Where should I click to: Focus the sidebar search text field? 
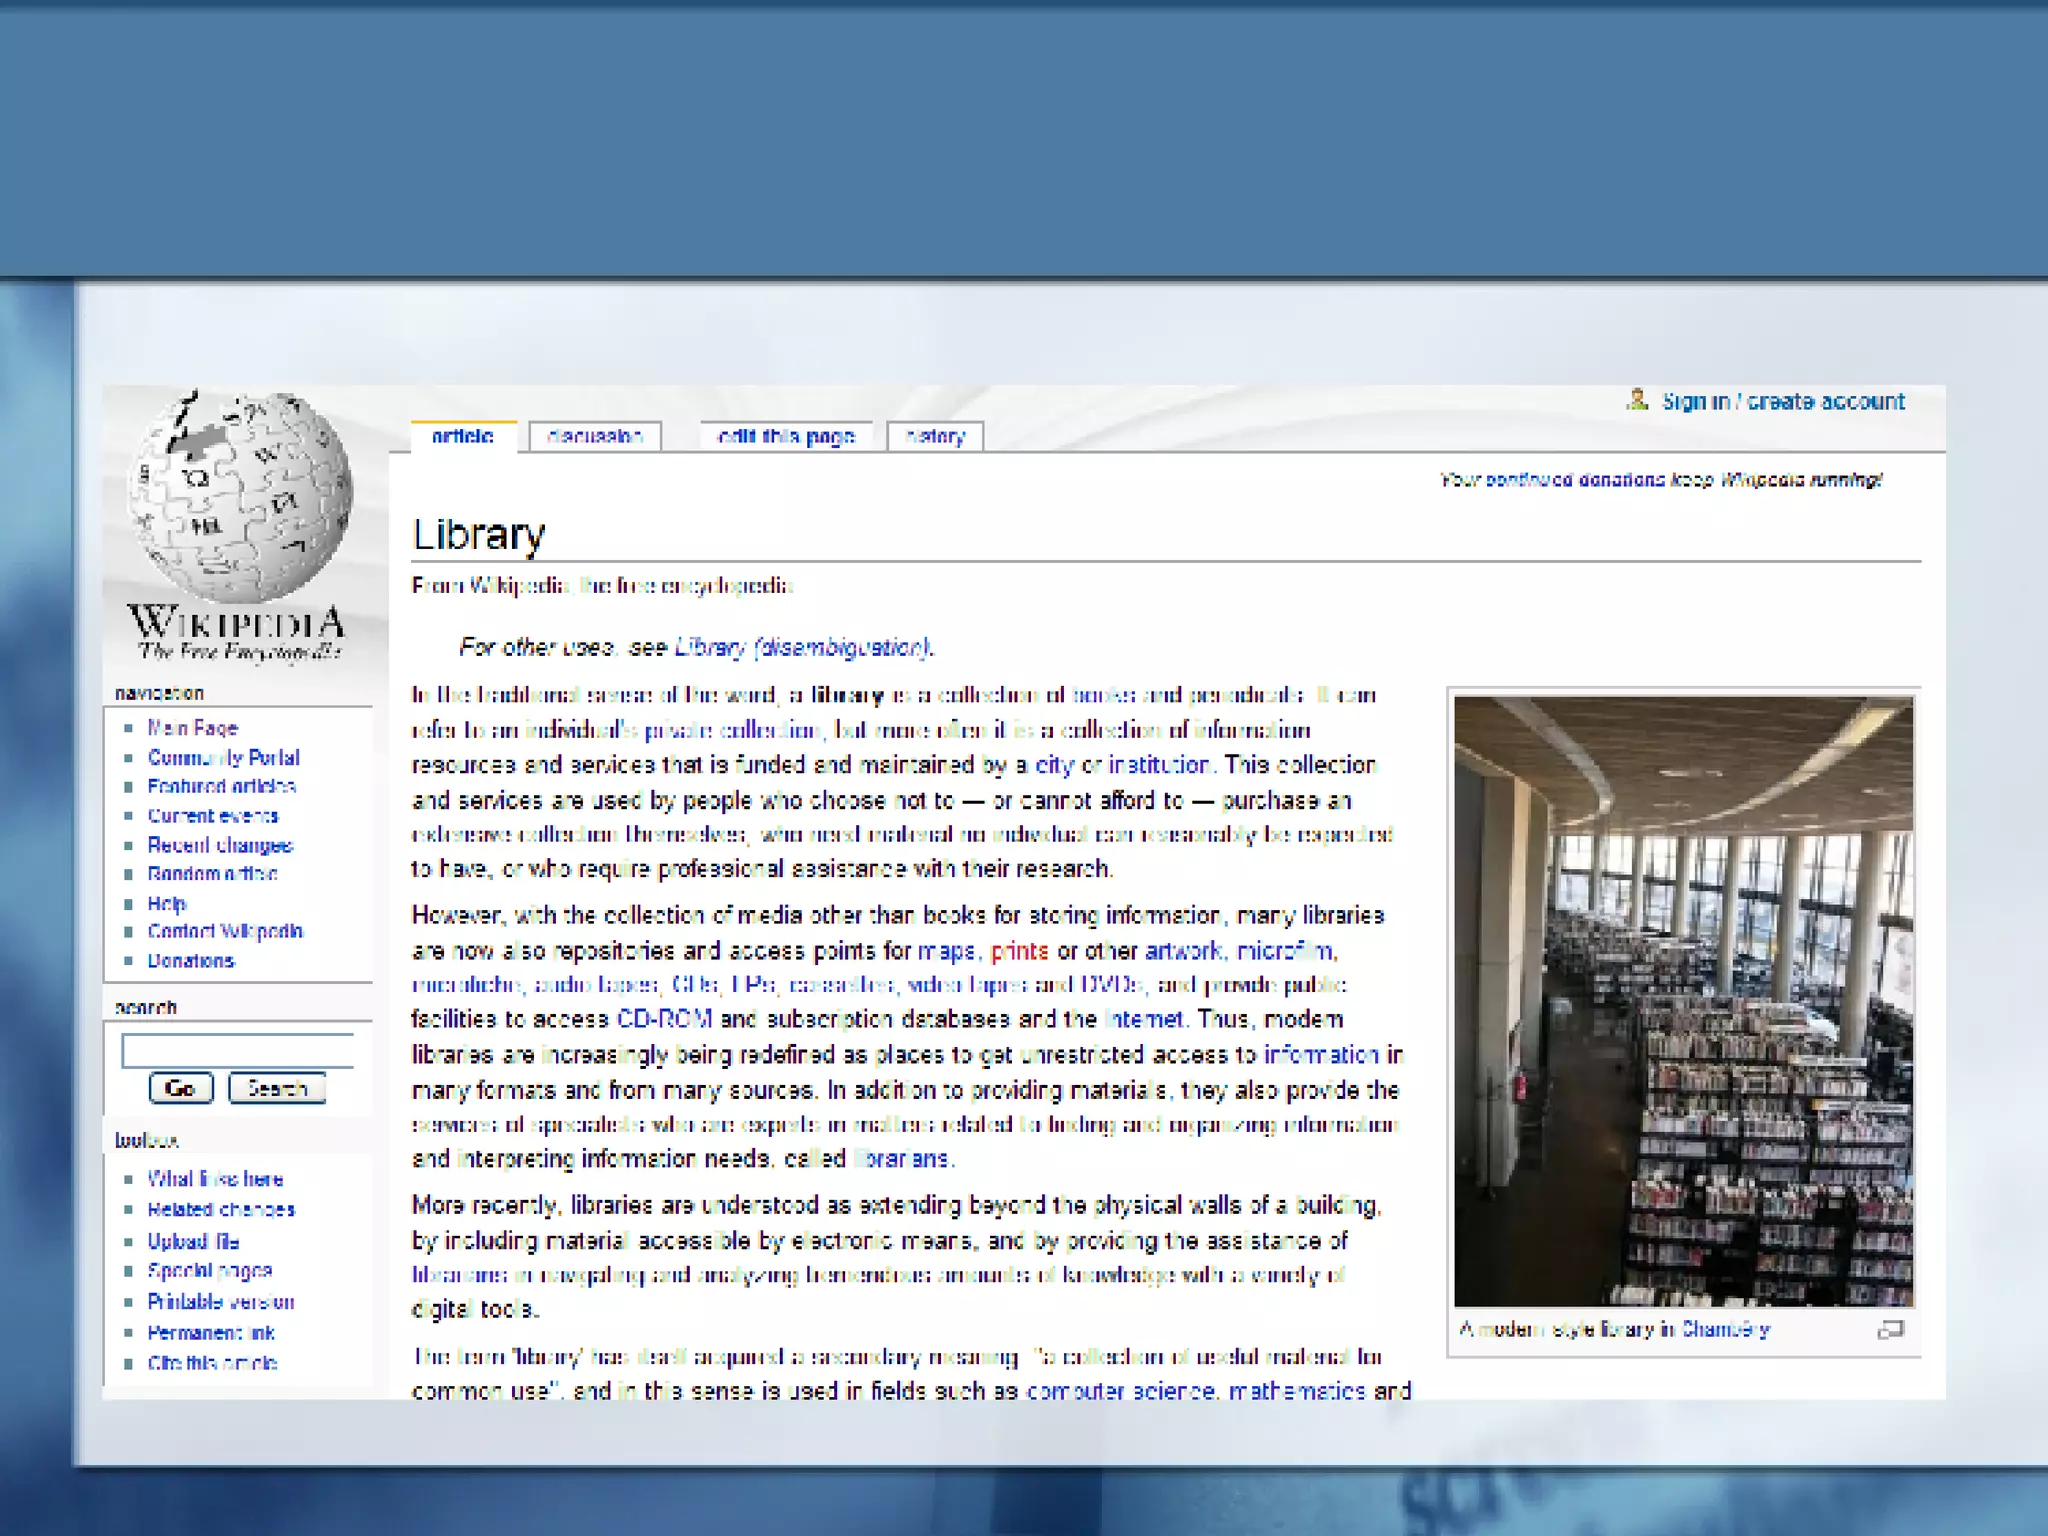pyautogui.click(x=238, y=1051)
